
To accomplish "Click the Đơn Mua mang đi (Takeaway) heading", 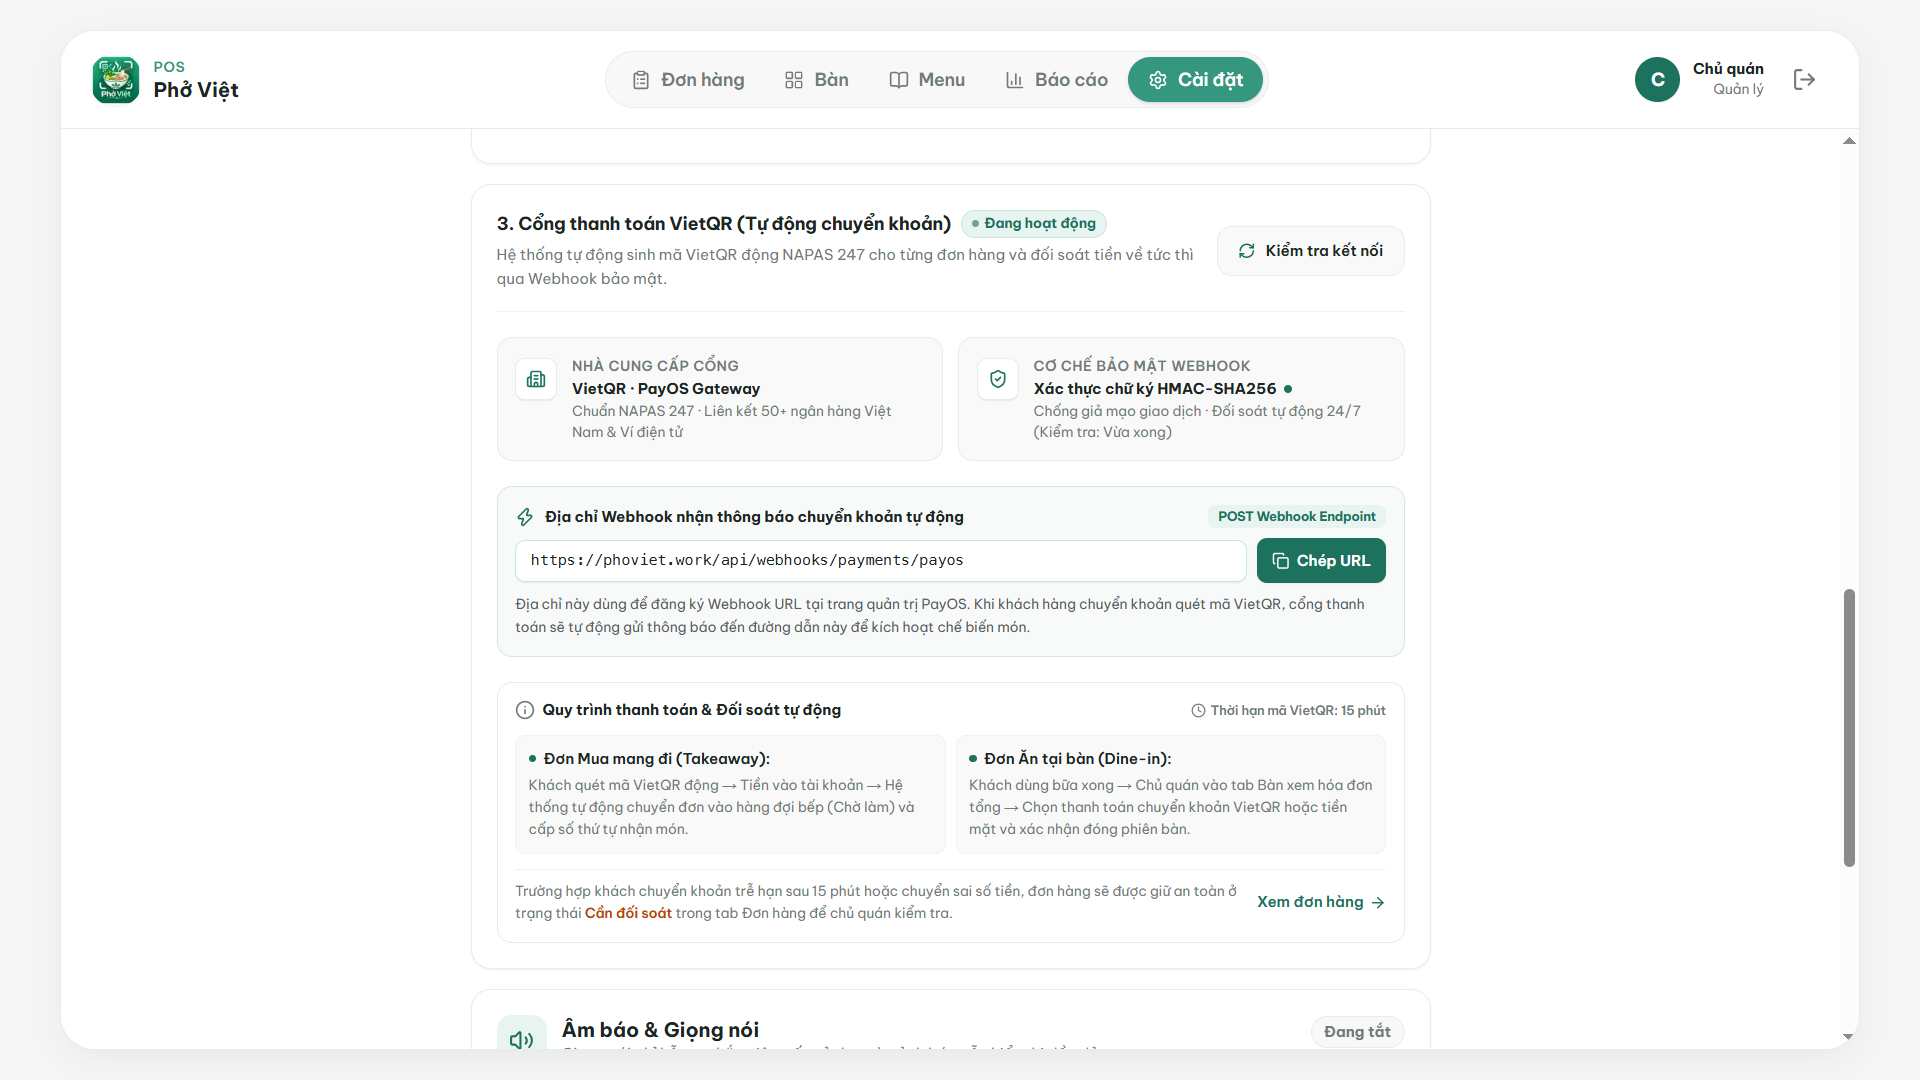I will click(656, 759).
